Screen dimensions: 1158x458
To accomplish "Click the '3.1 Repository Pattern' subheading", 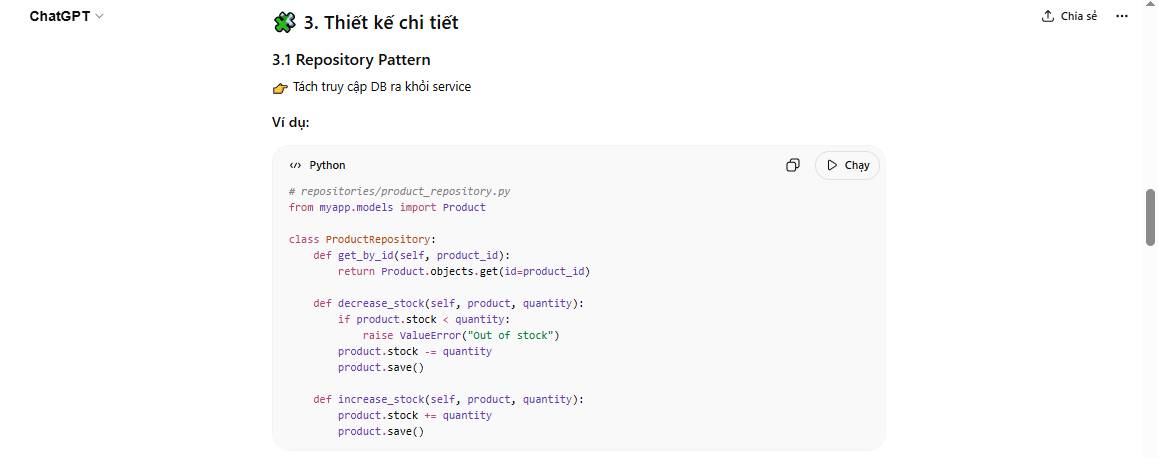I will [x=351, y=60].
